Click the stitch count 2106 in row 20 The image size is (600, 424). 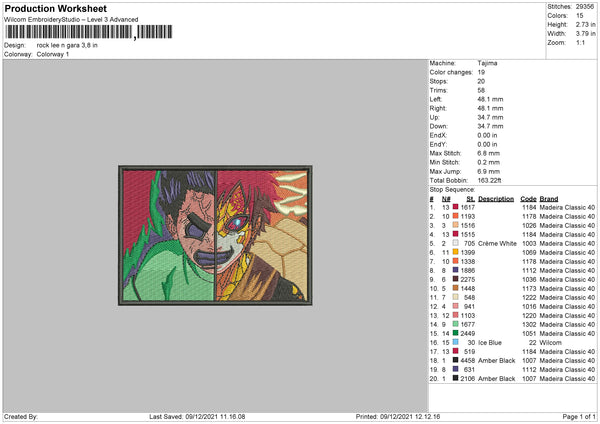468,378
